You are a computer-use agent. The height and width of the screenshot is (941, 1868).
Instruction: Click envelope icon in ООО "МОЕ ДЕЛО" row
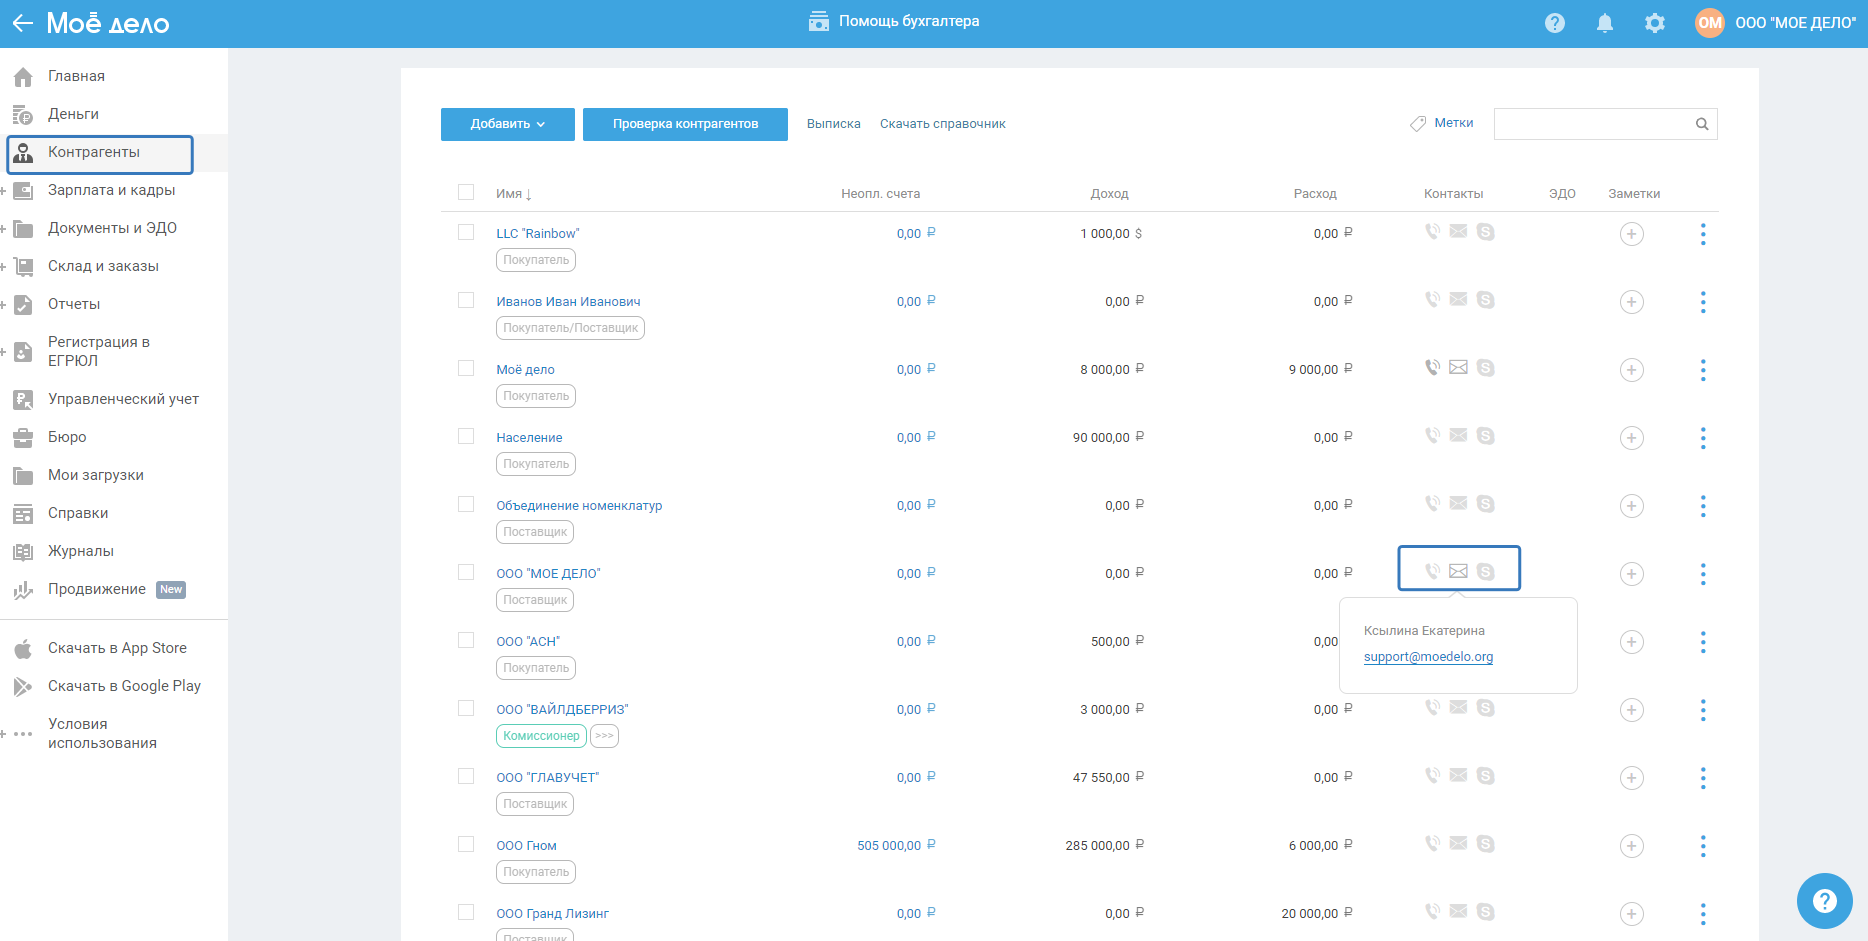coord(1458,571)
